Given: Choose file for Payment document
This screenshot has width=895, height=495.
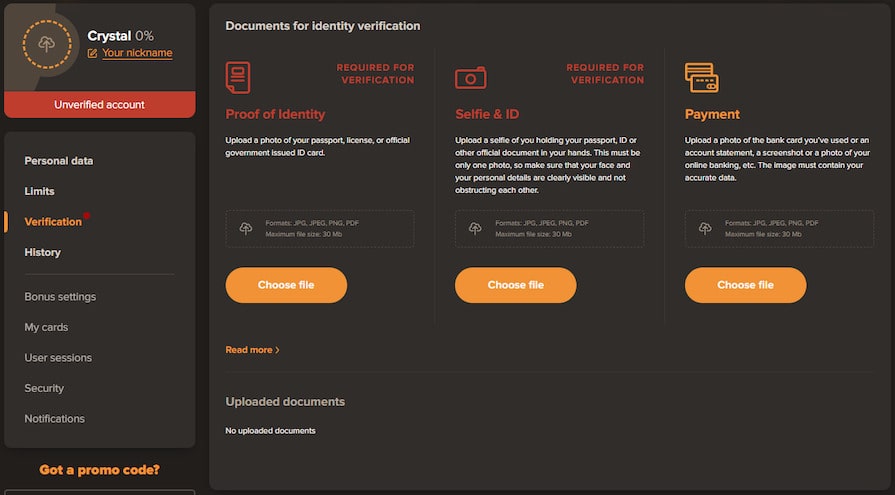Looking at the screenshot, I should [745, 285].
